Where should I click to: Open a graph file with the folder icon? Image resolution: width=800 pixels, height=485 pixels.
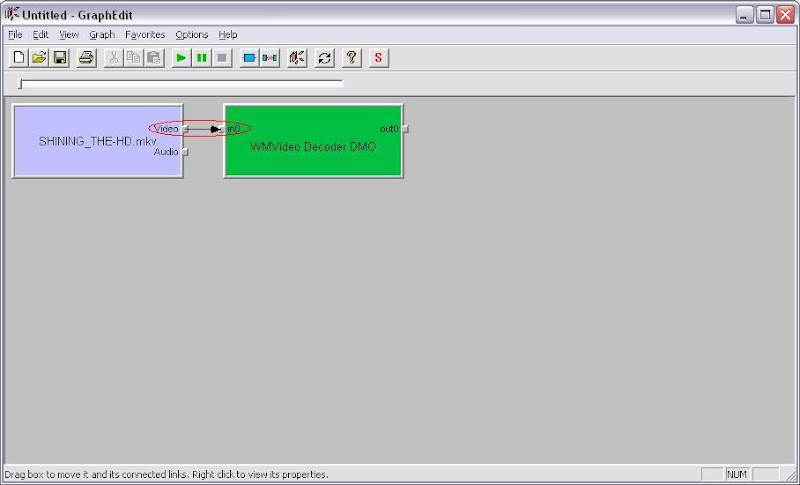pos(39,58)
